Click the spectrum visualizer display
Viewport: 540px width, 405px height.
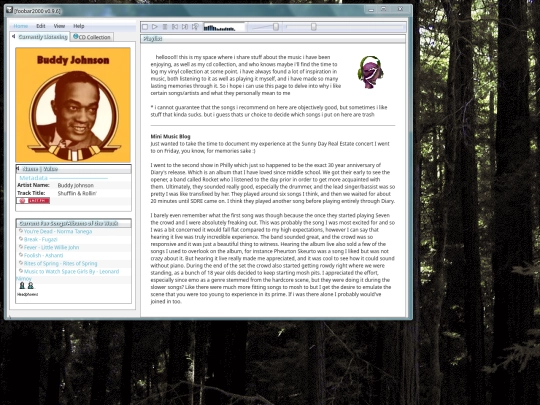tap(224, 27)
